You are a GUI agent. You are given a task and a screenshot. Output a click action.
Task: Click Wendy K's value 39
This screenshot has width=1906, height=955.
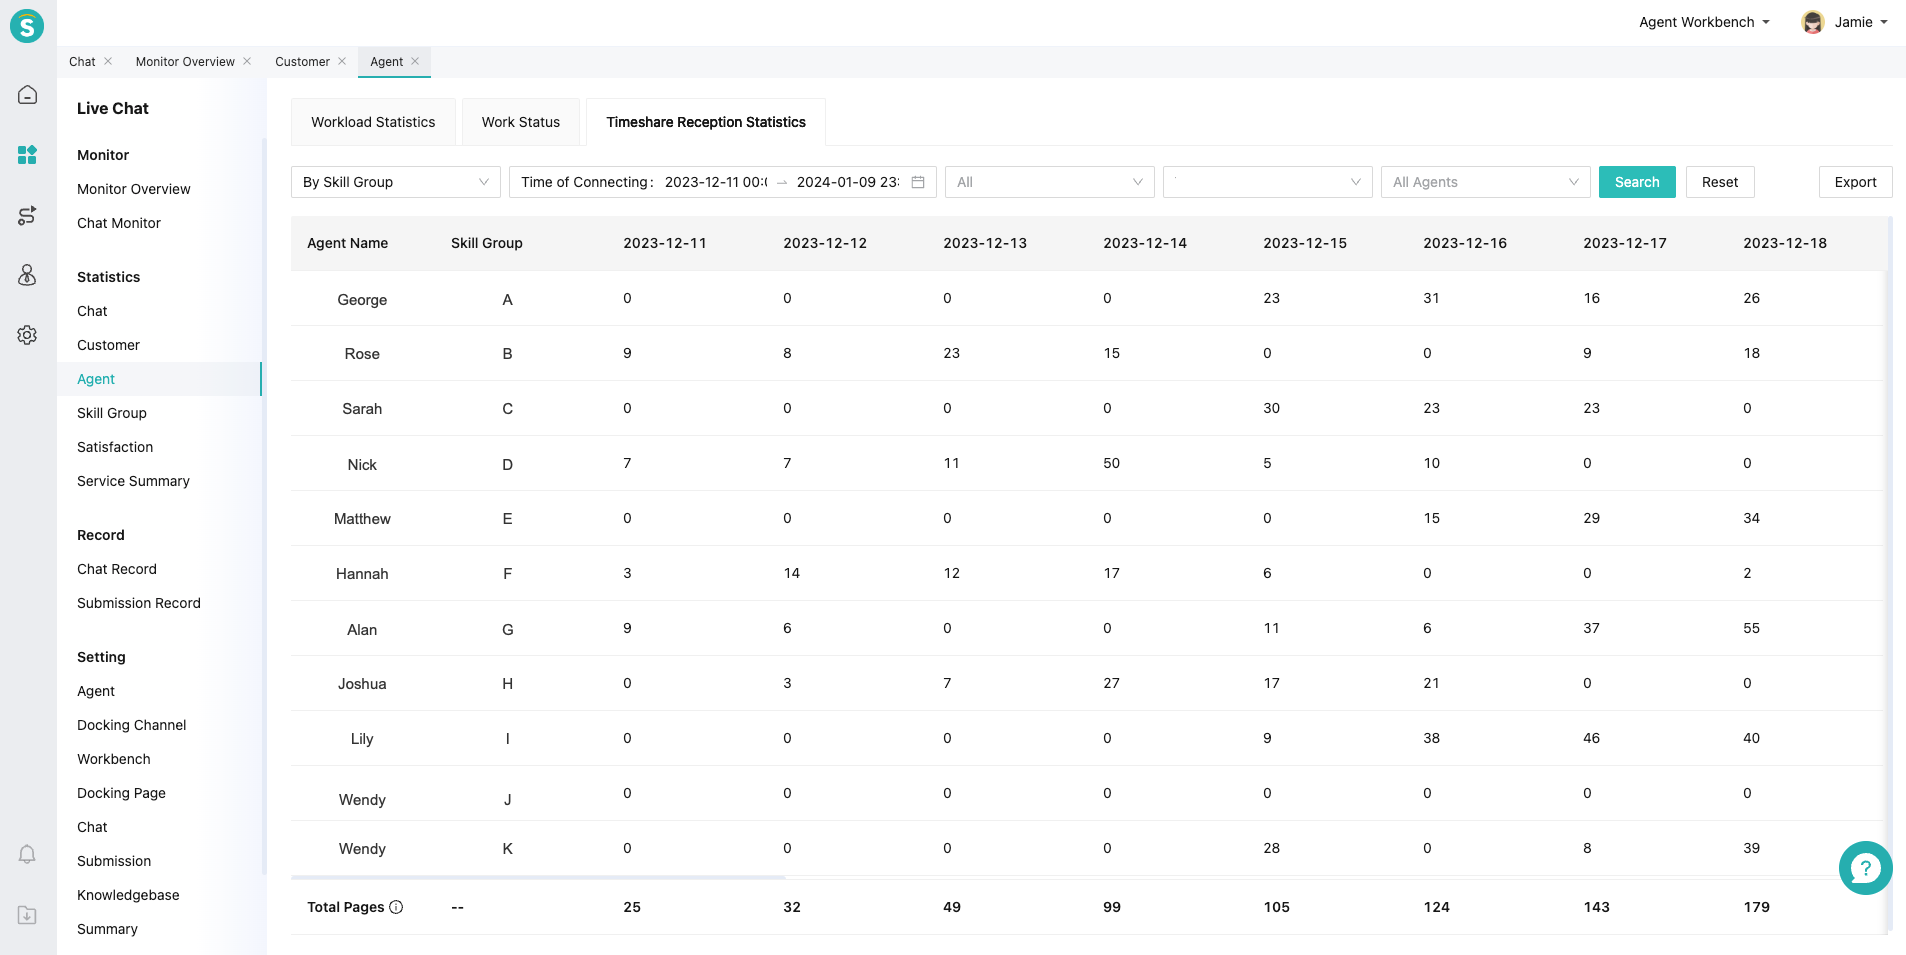point(1752,848)
